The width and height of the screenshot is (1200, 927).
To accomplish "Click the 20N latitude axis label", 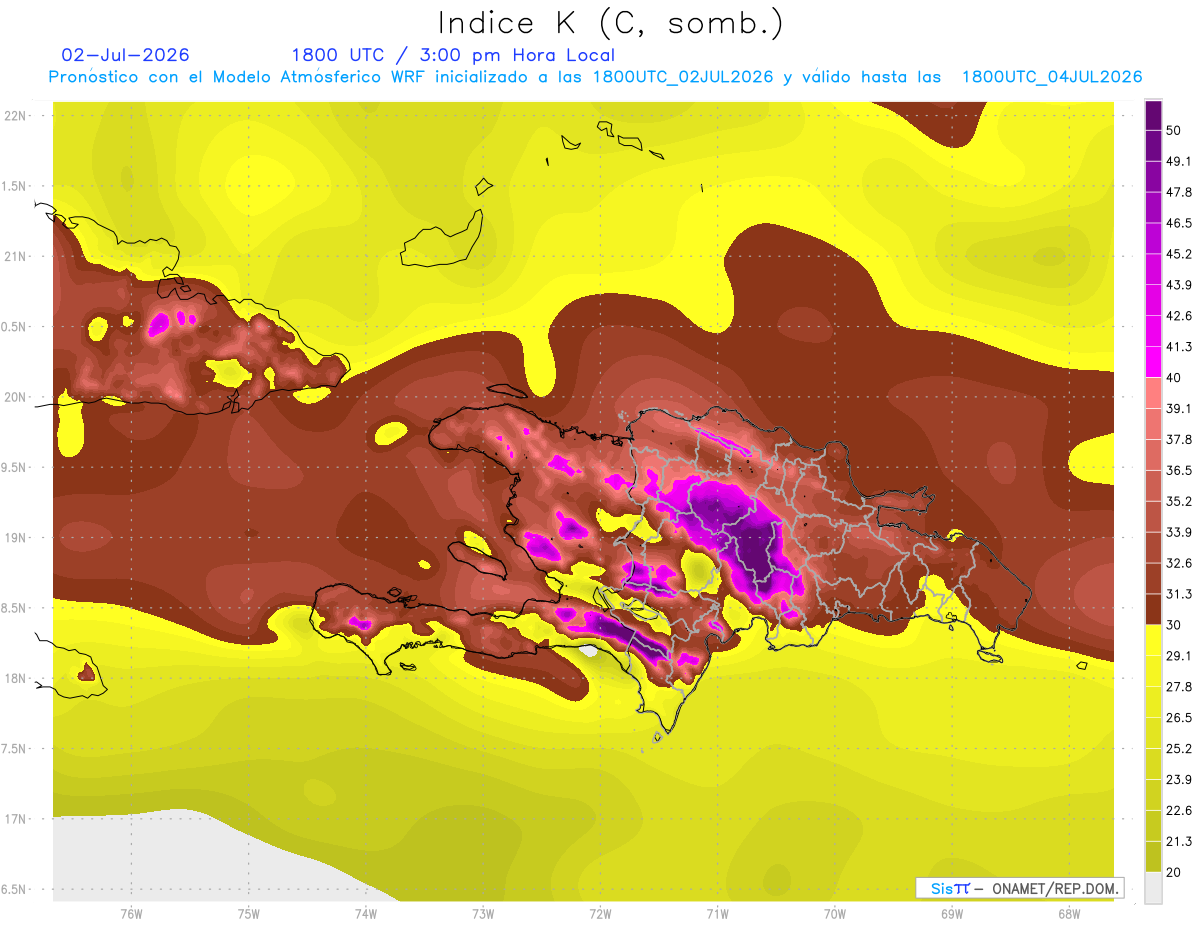I will tap(16, 397).
